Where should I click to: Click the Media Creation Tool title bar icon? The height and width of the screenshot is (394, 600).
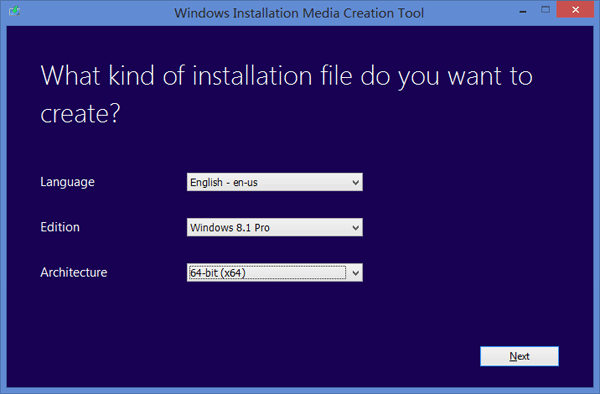click(15, 11)
